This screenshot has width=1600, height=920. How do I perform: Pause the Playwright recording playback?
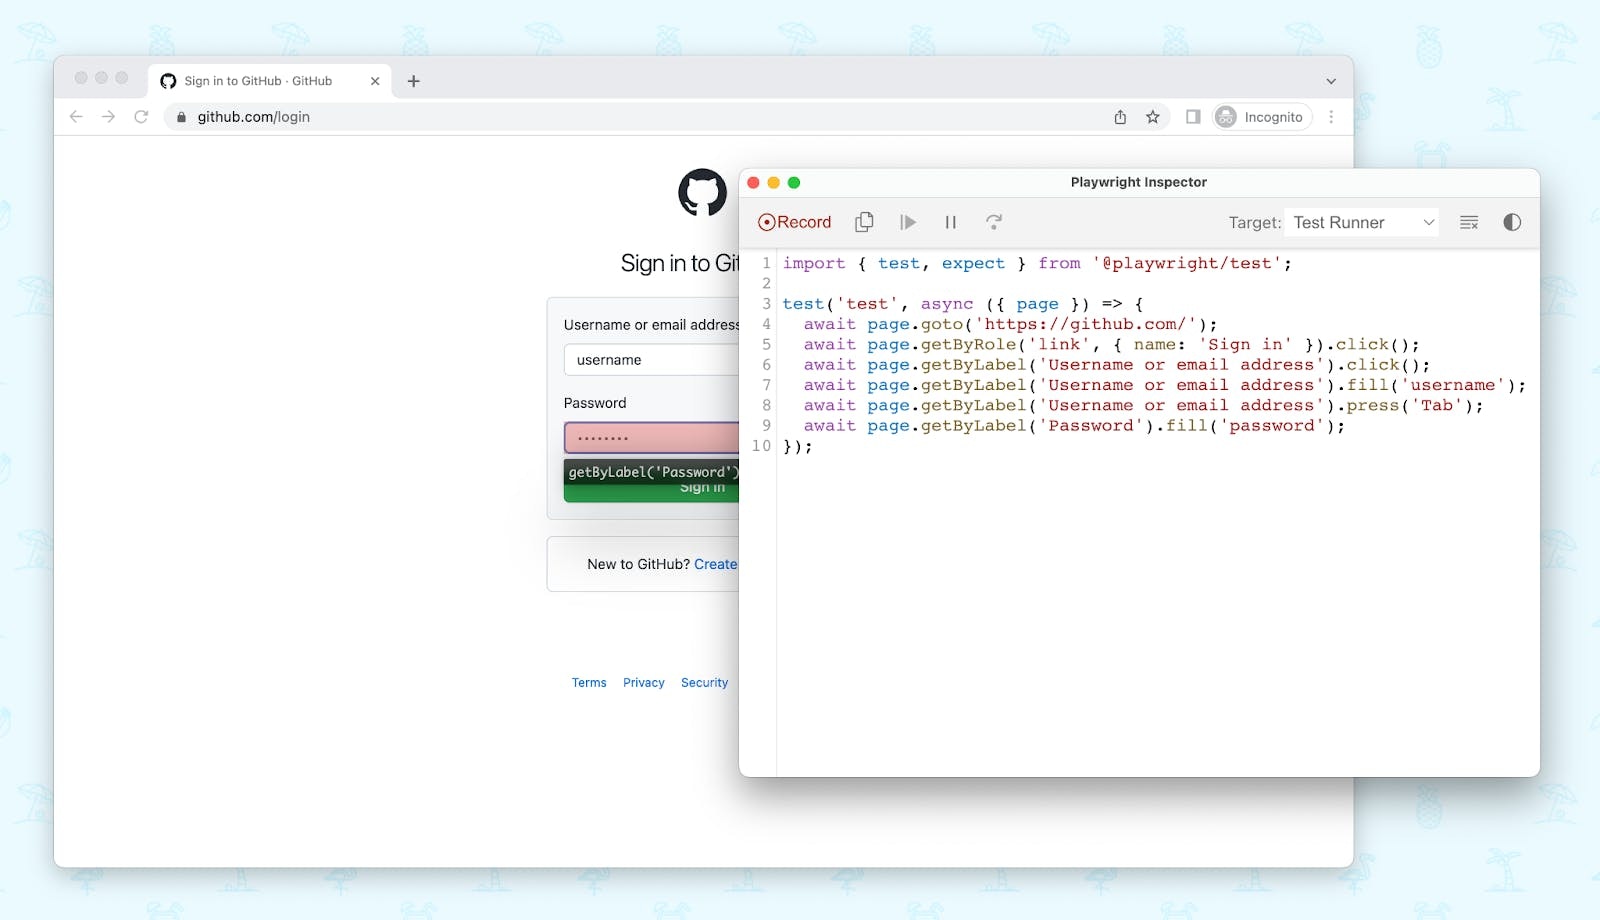tap(951, 222)
